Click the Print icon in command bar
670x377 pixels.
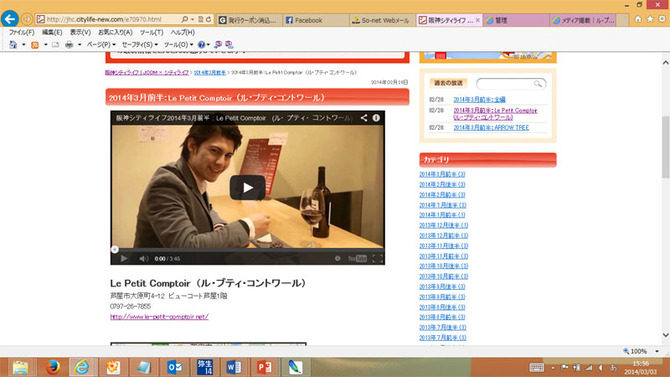point(69,44)
